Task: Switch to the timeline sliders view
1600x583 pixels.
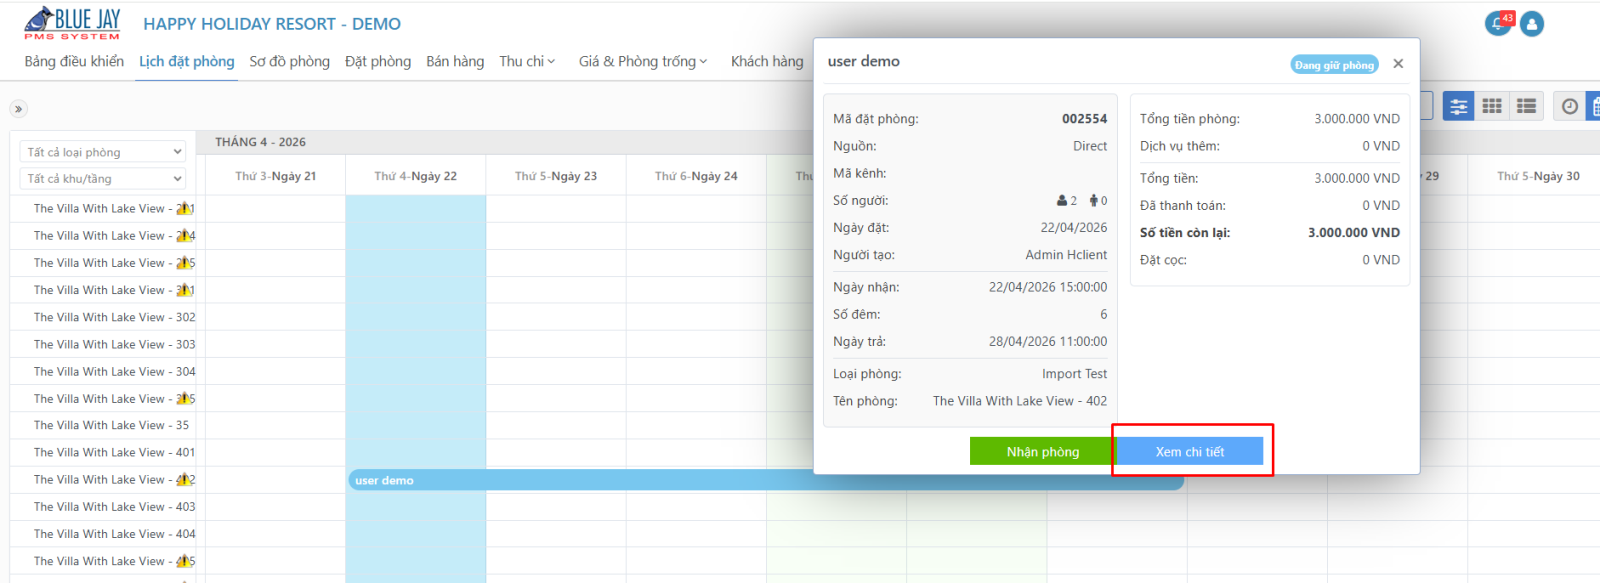Action: pos(1458,106)
